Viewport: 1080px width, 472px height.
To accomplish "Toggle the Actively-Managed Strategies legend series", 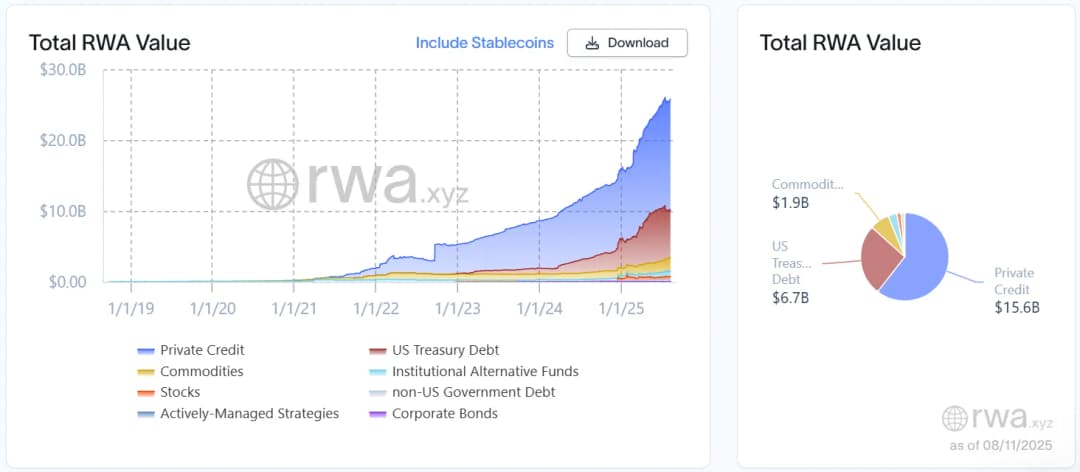I will (x=249, y=413).
